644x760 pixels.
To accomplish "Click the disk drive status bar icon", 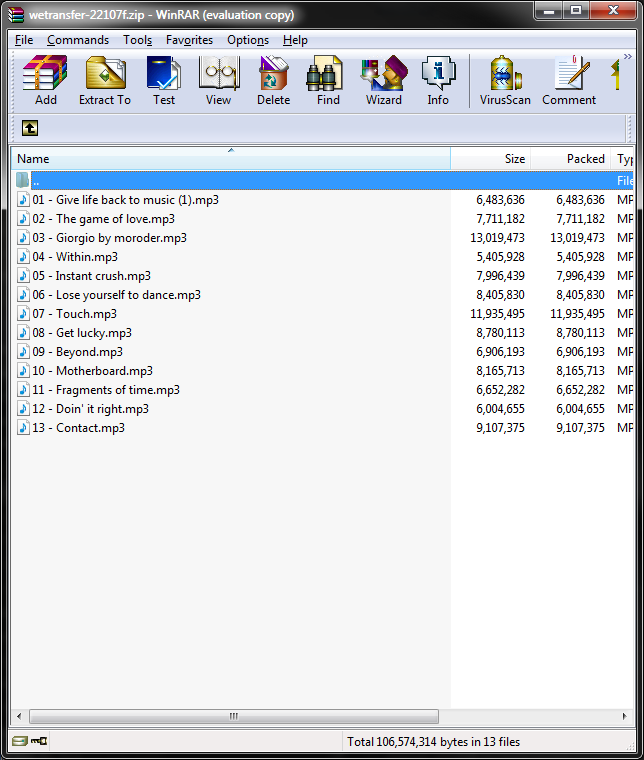I will [20, 741].
